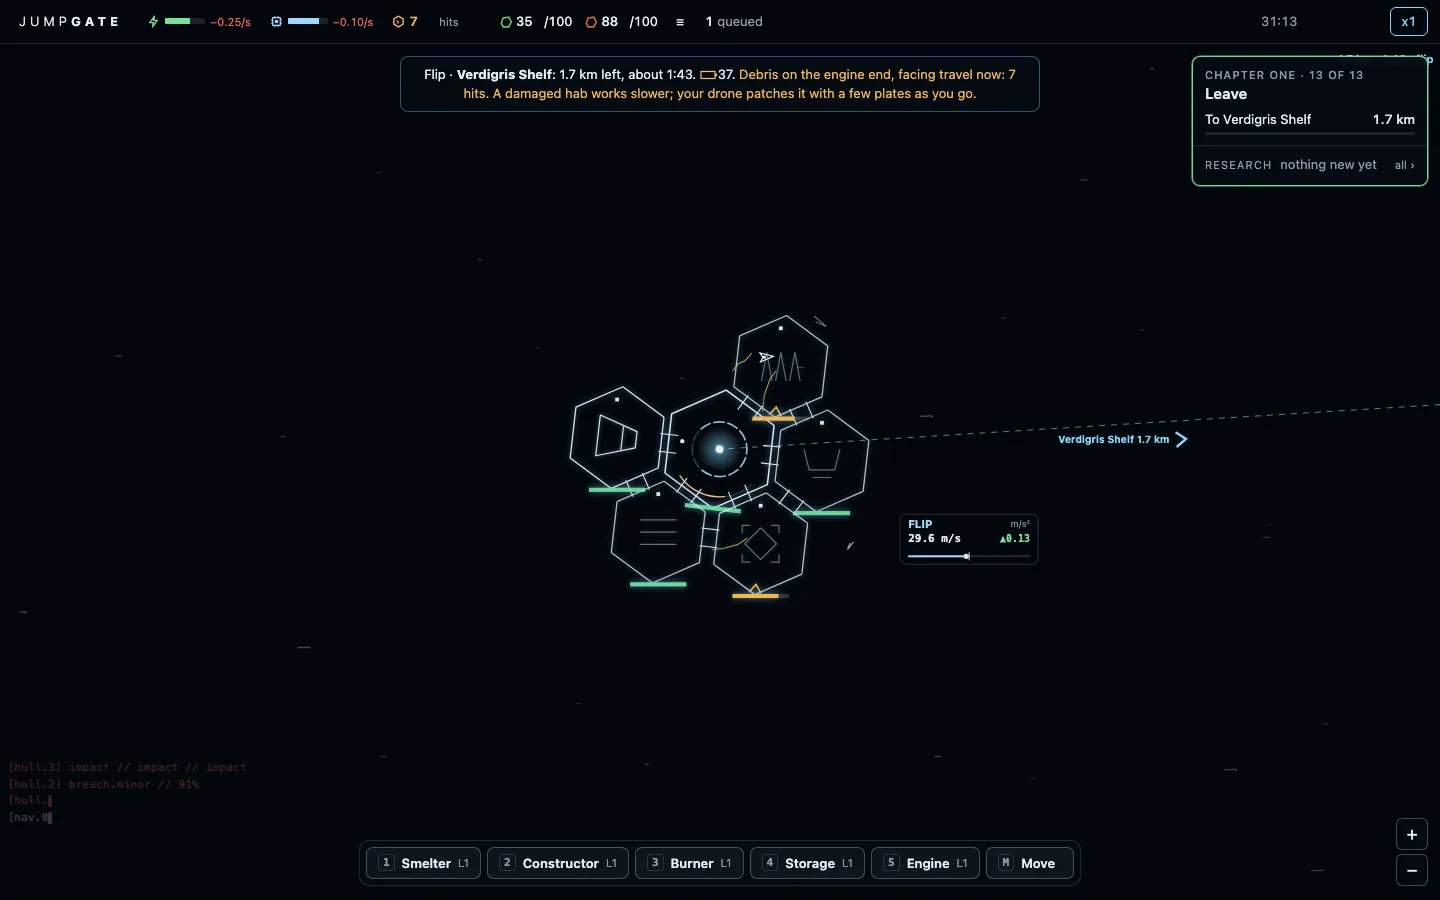This screenshot has width=1440, height=900.
Task: Select the hex module with bracketed diamond icon
Action: coord(760,544)
